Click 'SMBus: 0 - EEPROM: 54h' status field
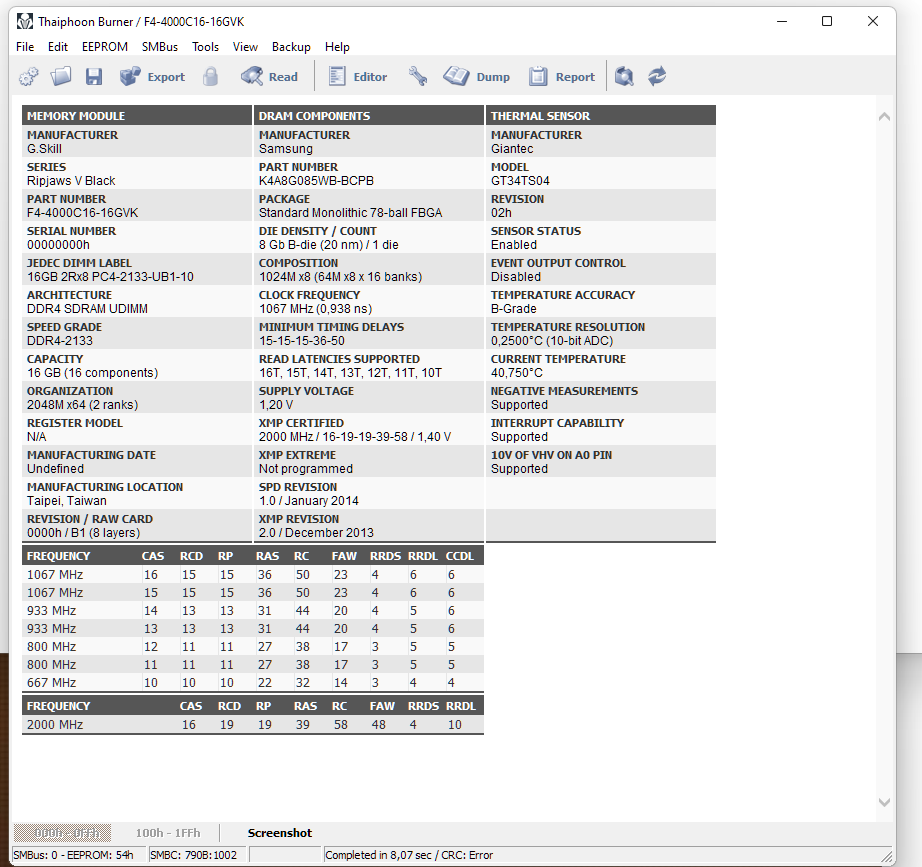Image resolution: width=922 pixels, height=867 pixels. (x=78, y=855)
